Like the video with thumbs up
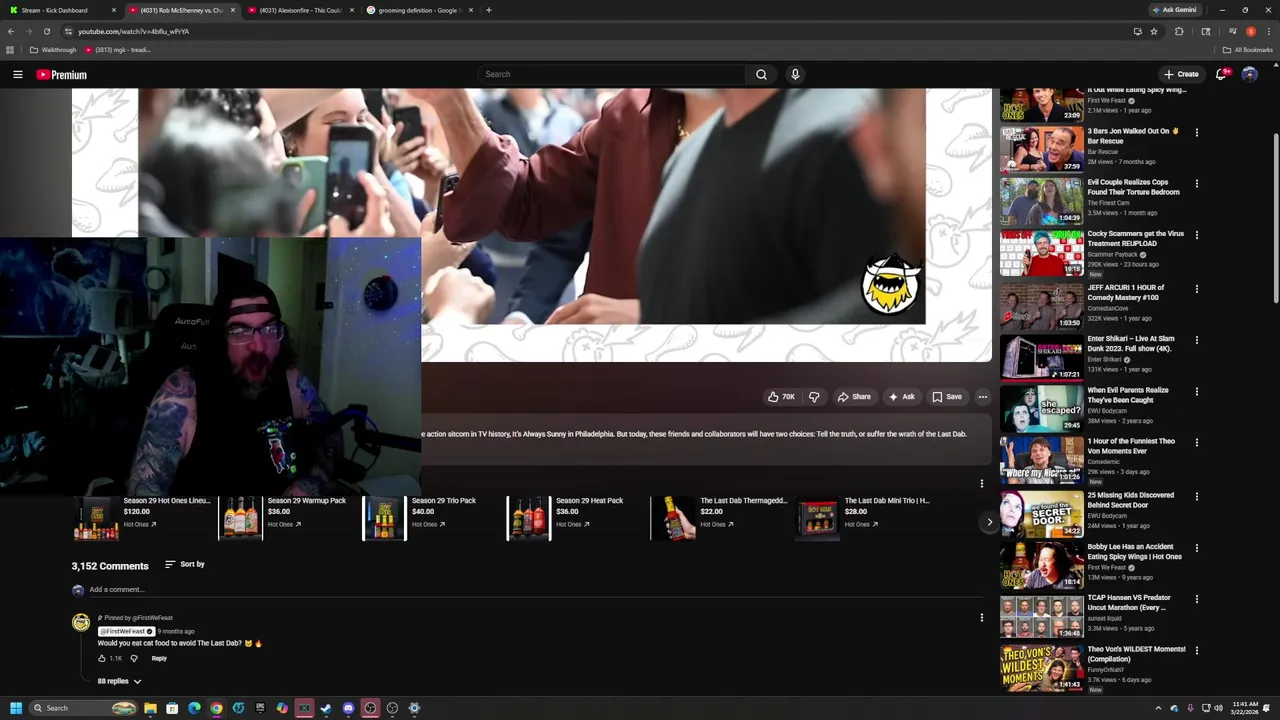This screenshot has height=720, width=1280. click(x=781, y=397)
